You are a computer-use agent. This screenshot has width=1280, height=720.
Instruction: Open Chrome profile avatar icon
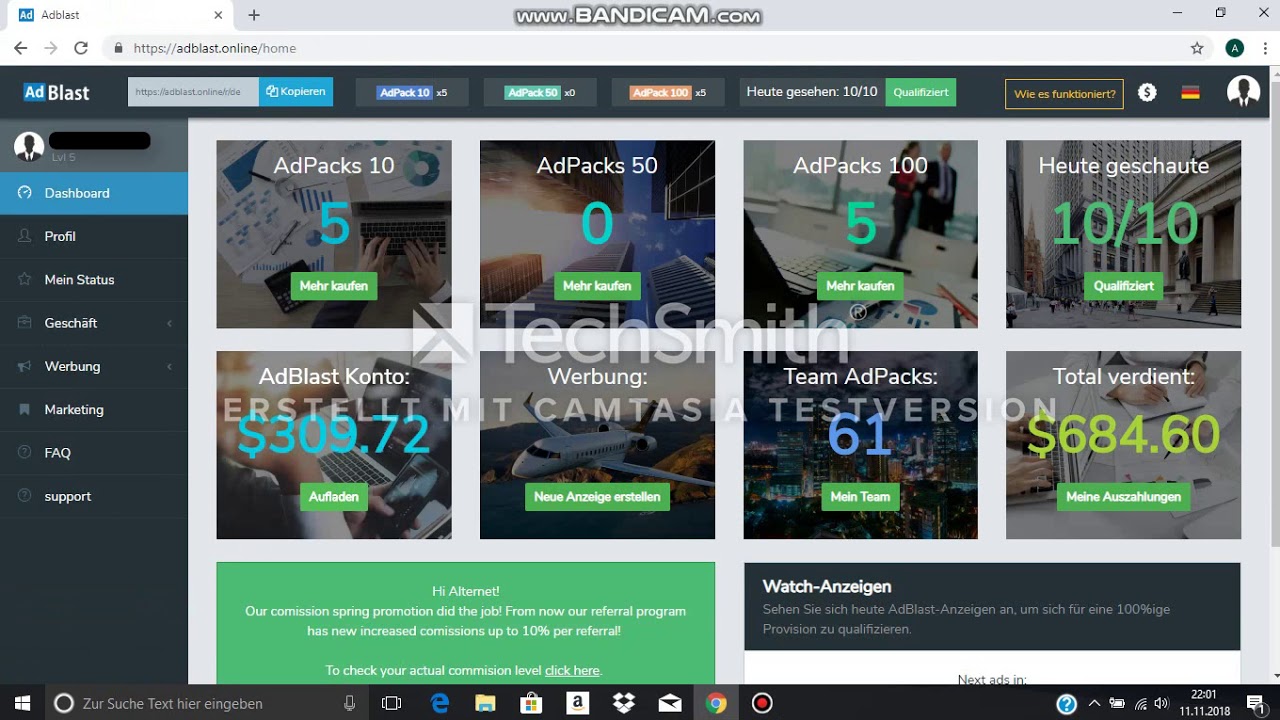pyautogui.click(x=1235, y=48)
